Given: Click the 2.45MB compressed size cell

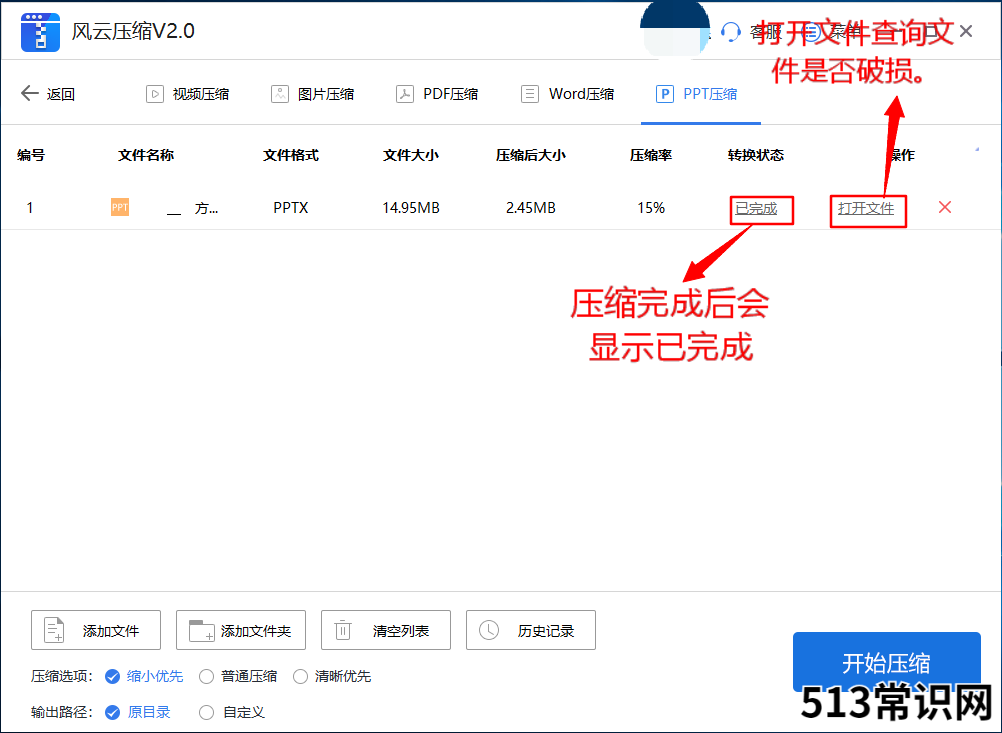Looking at the screenshot, I should point(531,208).
